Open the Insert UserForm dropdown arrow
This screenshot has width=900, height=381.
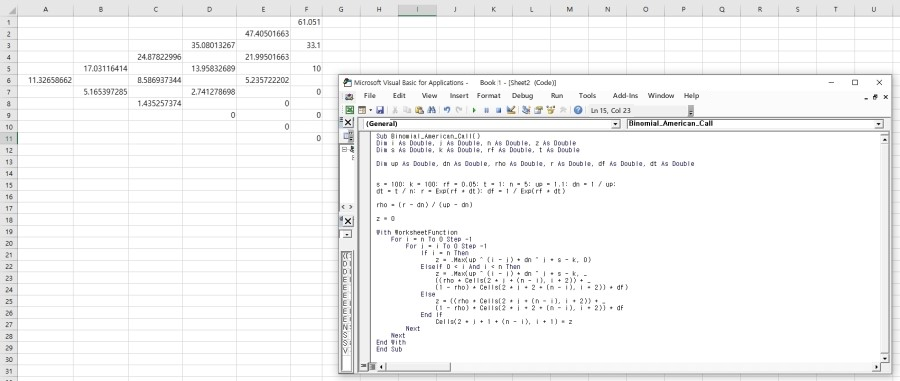tap(370, 110)
